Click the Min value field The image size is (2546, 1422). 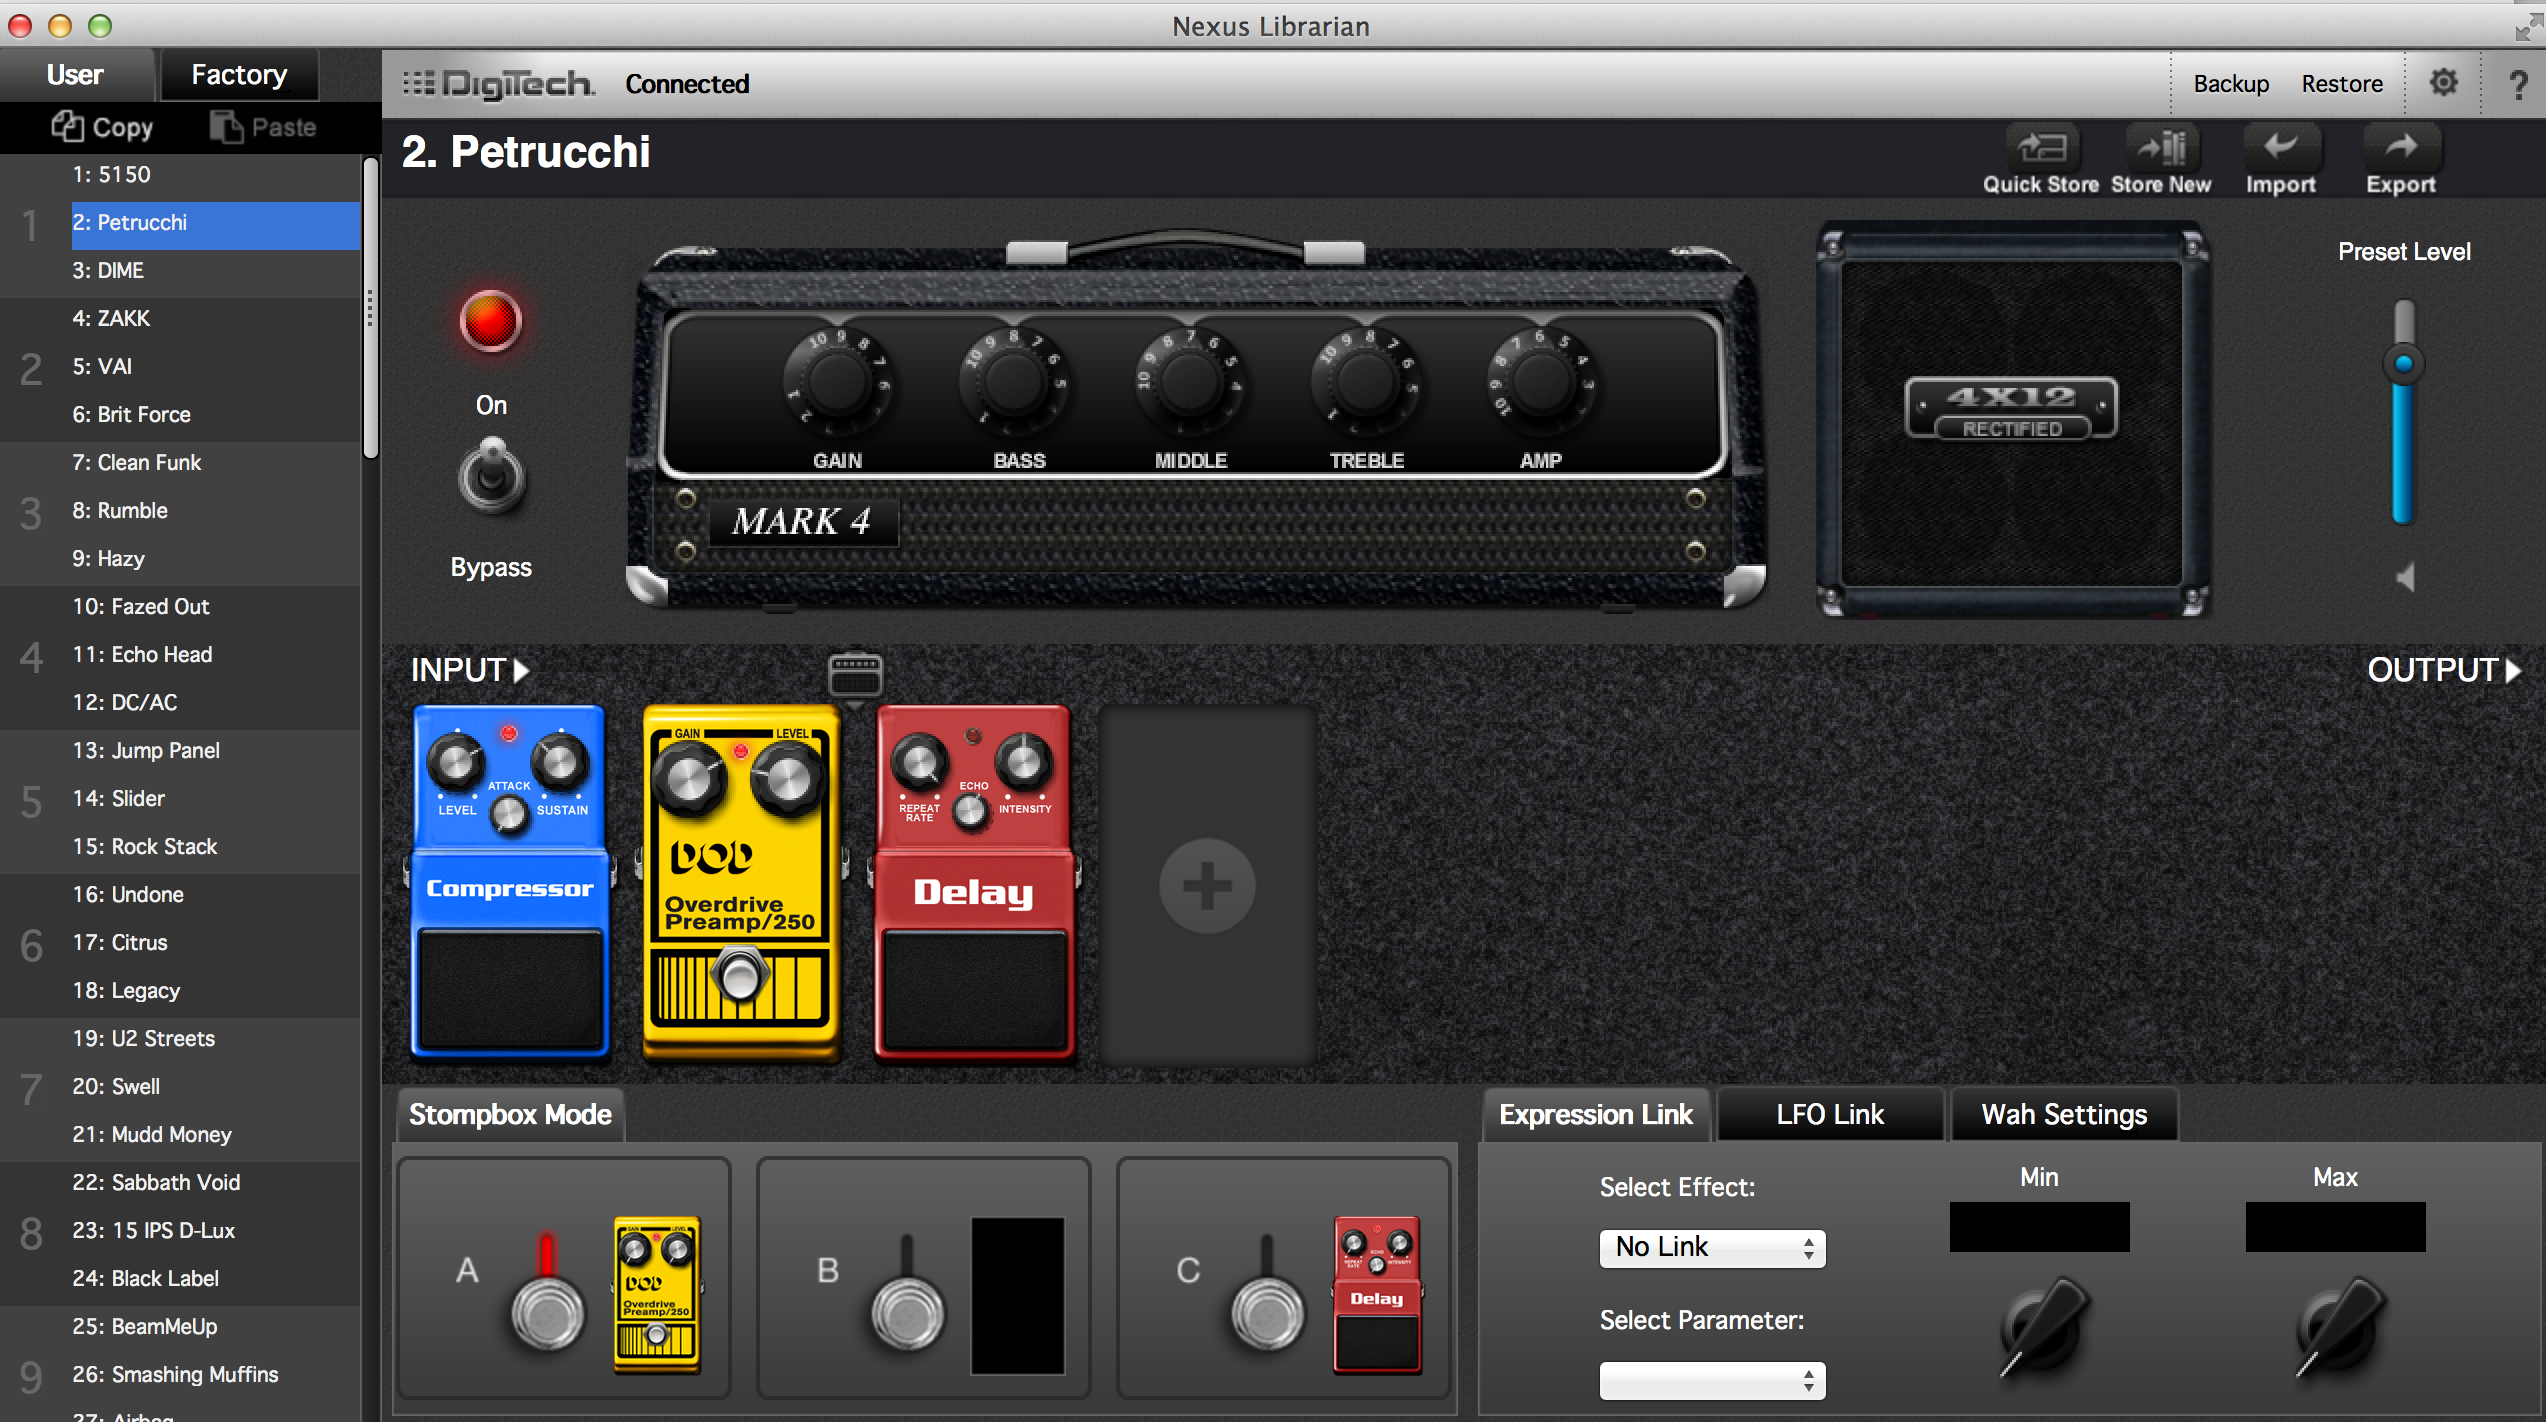point(2039,1227)
